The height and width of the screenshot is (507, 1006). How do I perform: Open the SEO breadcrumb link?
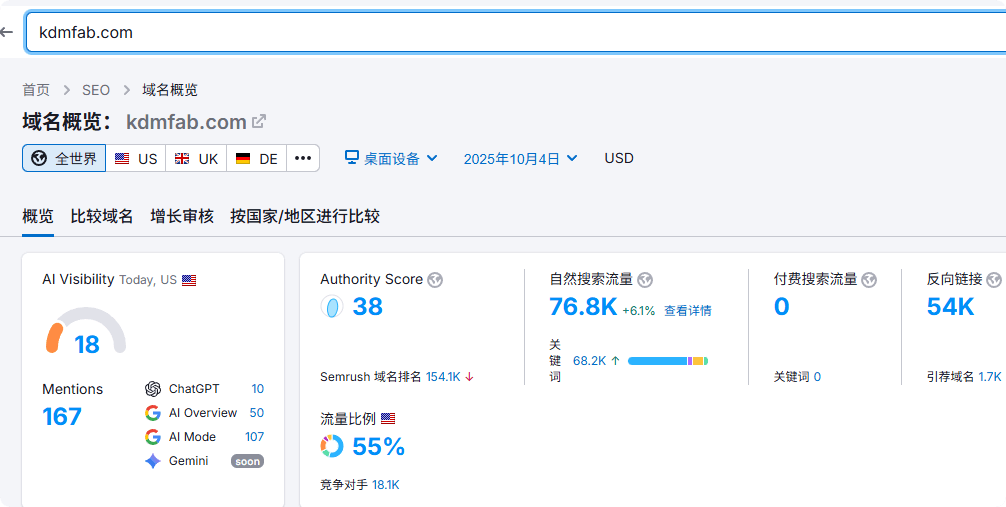pyautogui.click(x=96, y=90)
